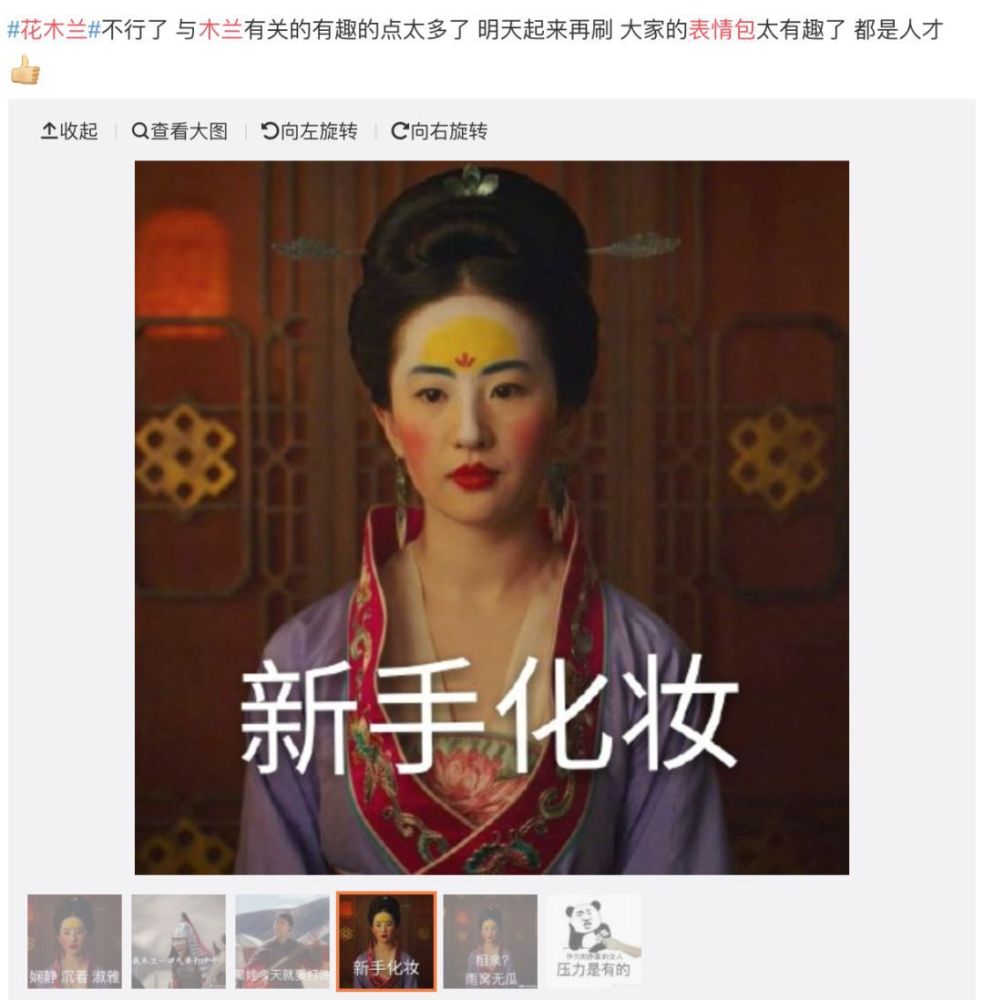Click the large 新手化妆 meme image

pyautogui.click(x=492, y=517)
